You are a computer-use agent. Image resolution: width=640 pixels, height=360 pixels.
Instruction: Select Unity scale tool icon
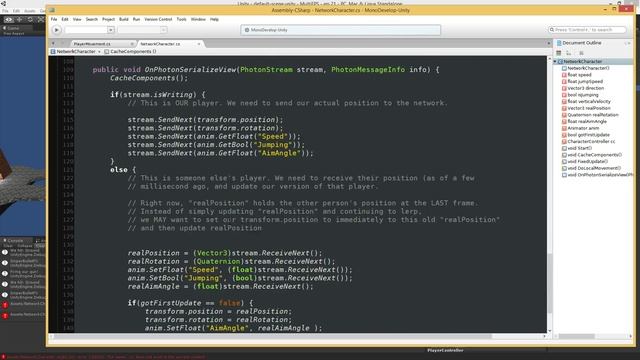(x=40, y=19)
